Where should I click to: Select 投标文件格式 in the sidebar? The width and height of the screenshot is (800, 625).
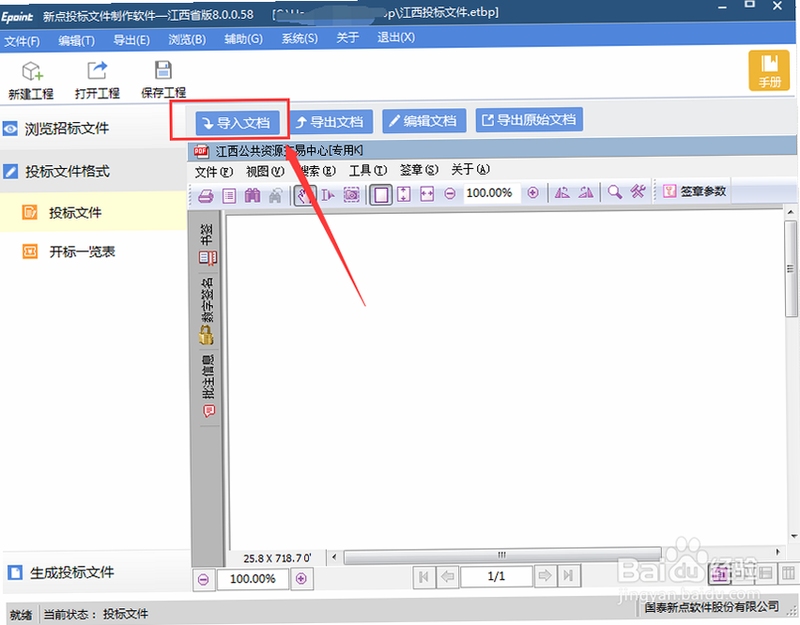[93, 171]
